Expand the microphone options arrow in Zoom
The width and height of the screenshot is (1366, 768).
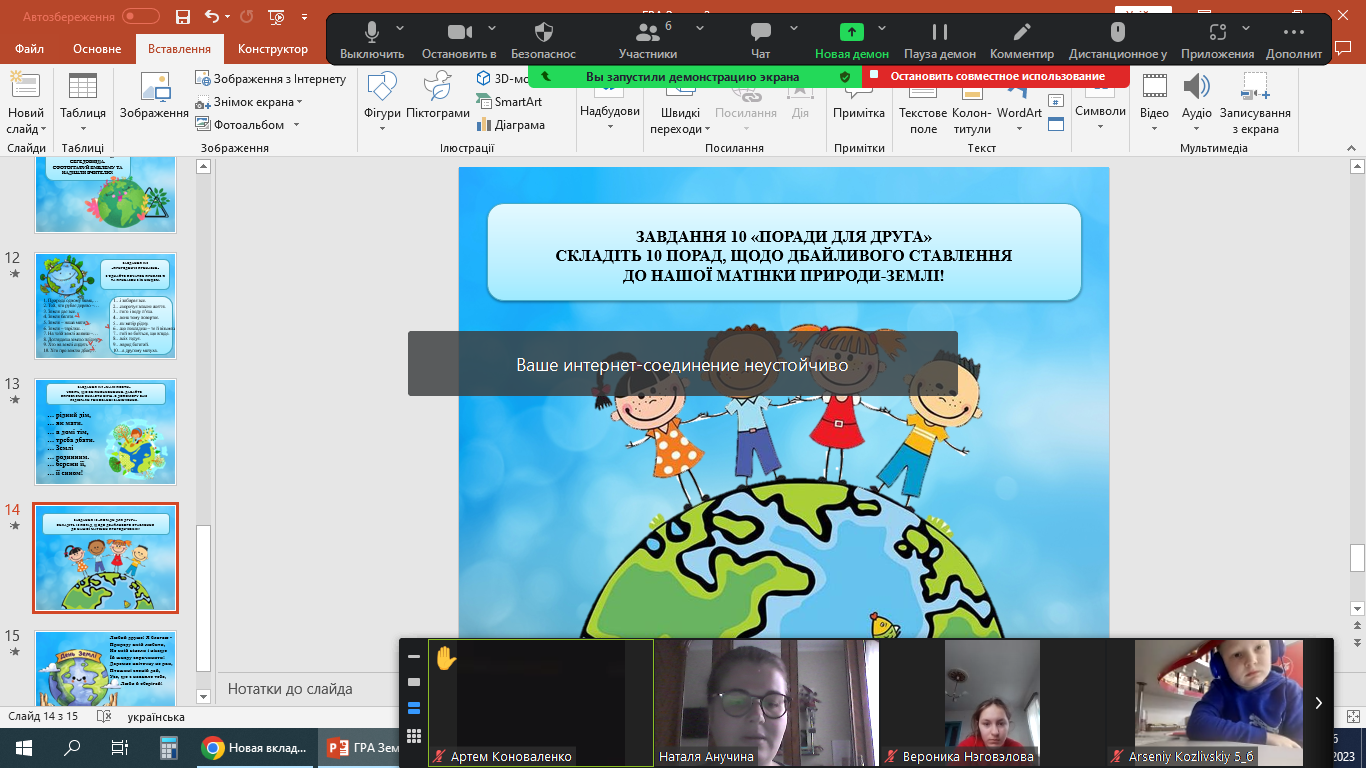[400, 28]
